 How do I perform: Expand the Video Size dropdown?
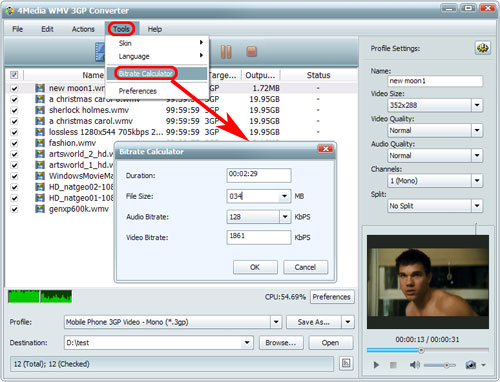(x=477, y=105)
